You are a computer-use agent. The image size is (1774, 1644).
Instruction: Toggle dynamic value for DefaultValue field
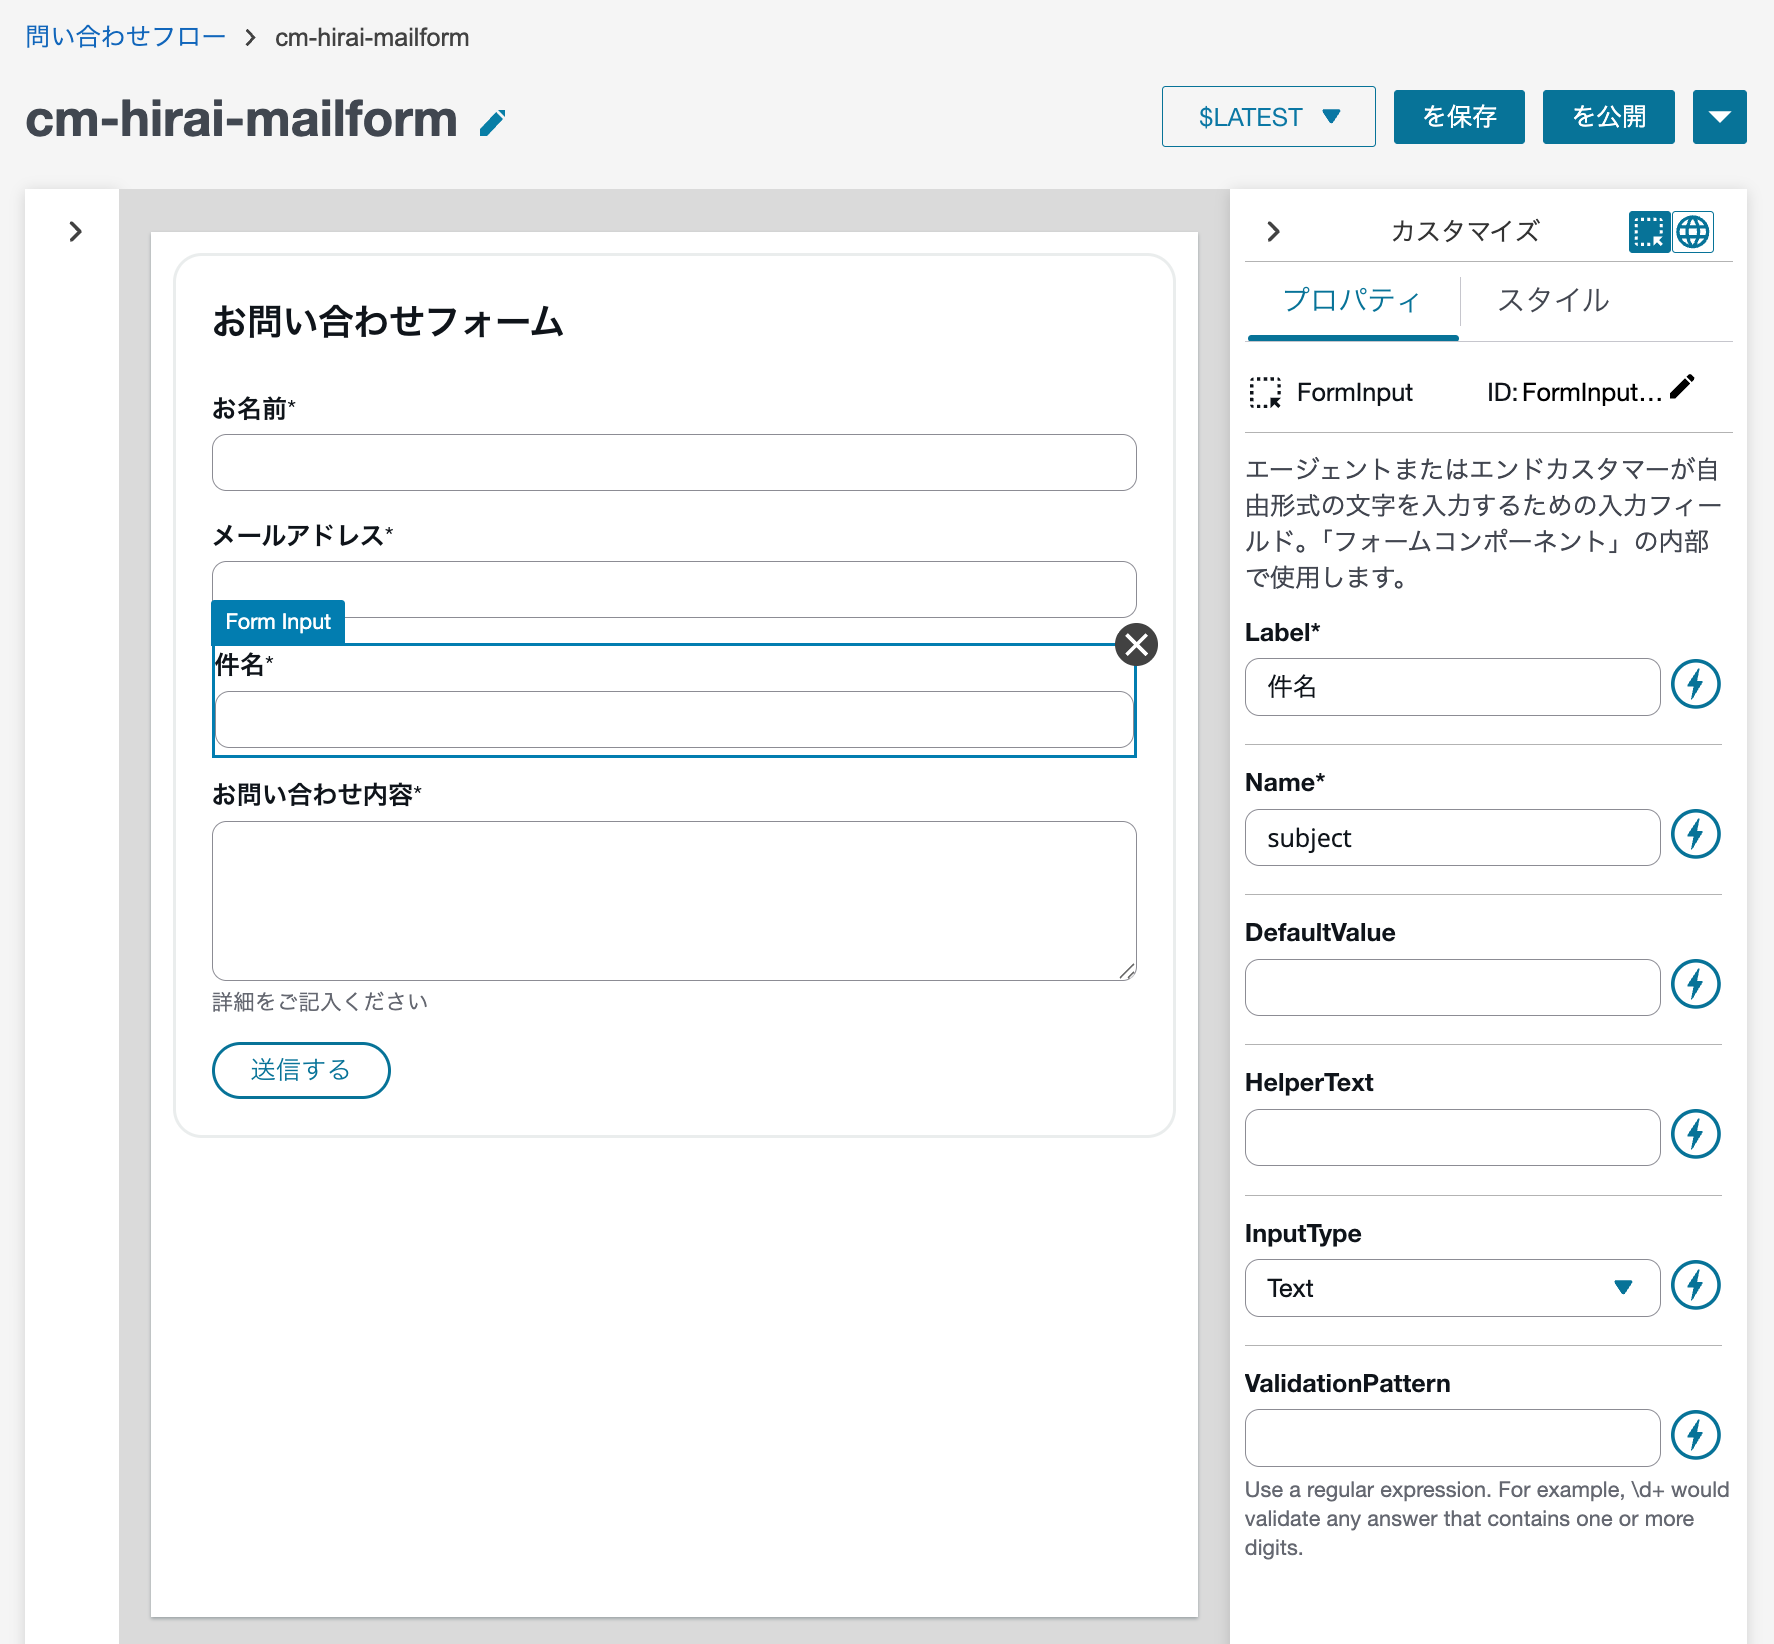point(1696,984)
